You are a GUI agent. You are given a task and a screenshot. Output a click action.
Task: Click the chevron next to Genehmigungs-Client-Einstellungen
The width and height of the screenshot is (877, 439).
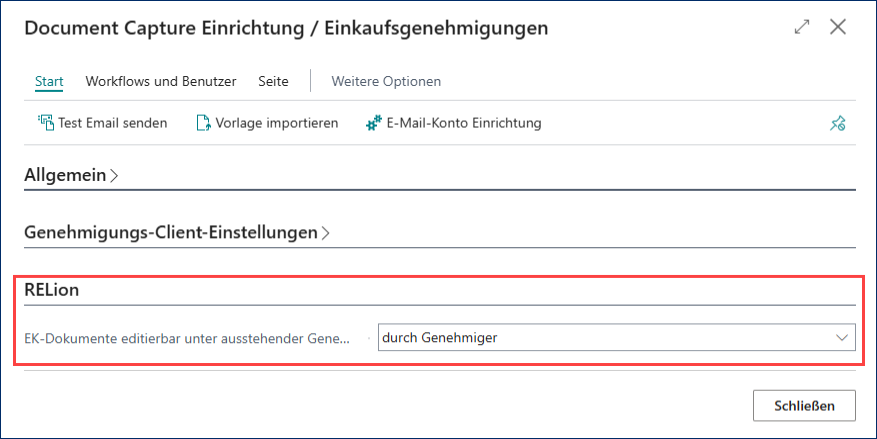(x=326, y=233)
